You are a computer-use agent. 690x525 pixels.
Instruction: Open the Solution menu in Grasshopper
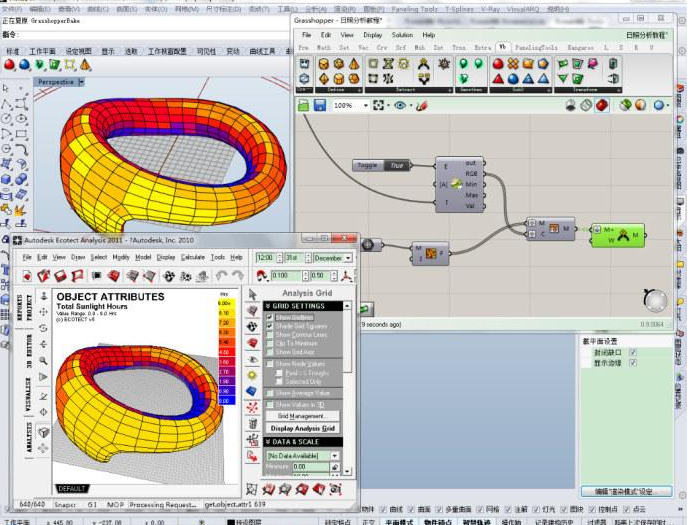[402, 35]
